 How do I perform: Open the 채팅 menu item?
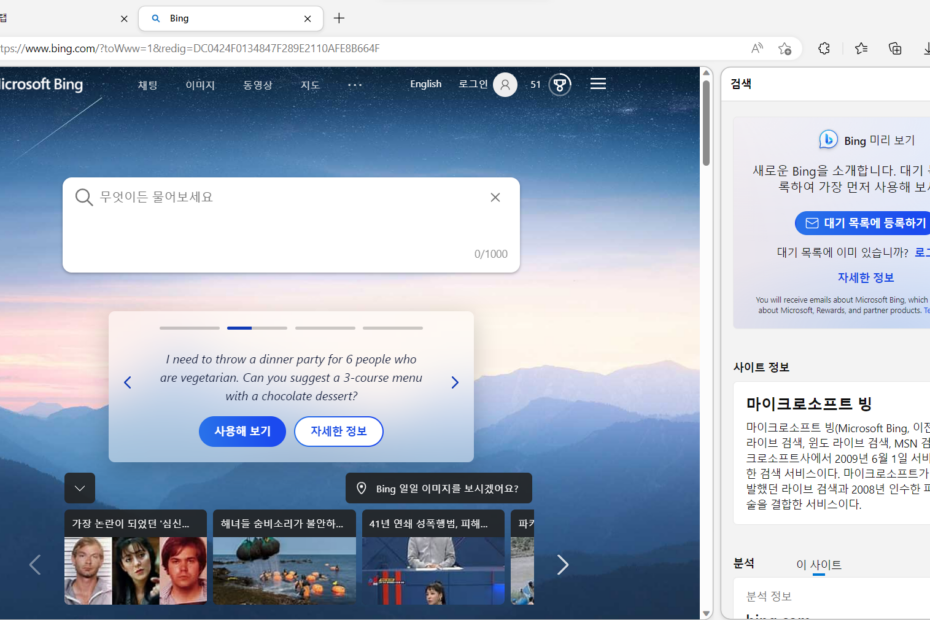click(148, 85)
